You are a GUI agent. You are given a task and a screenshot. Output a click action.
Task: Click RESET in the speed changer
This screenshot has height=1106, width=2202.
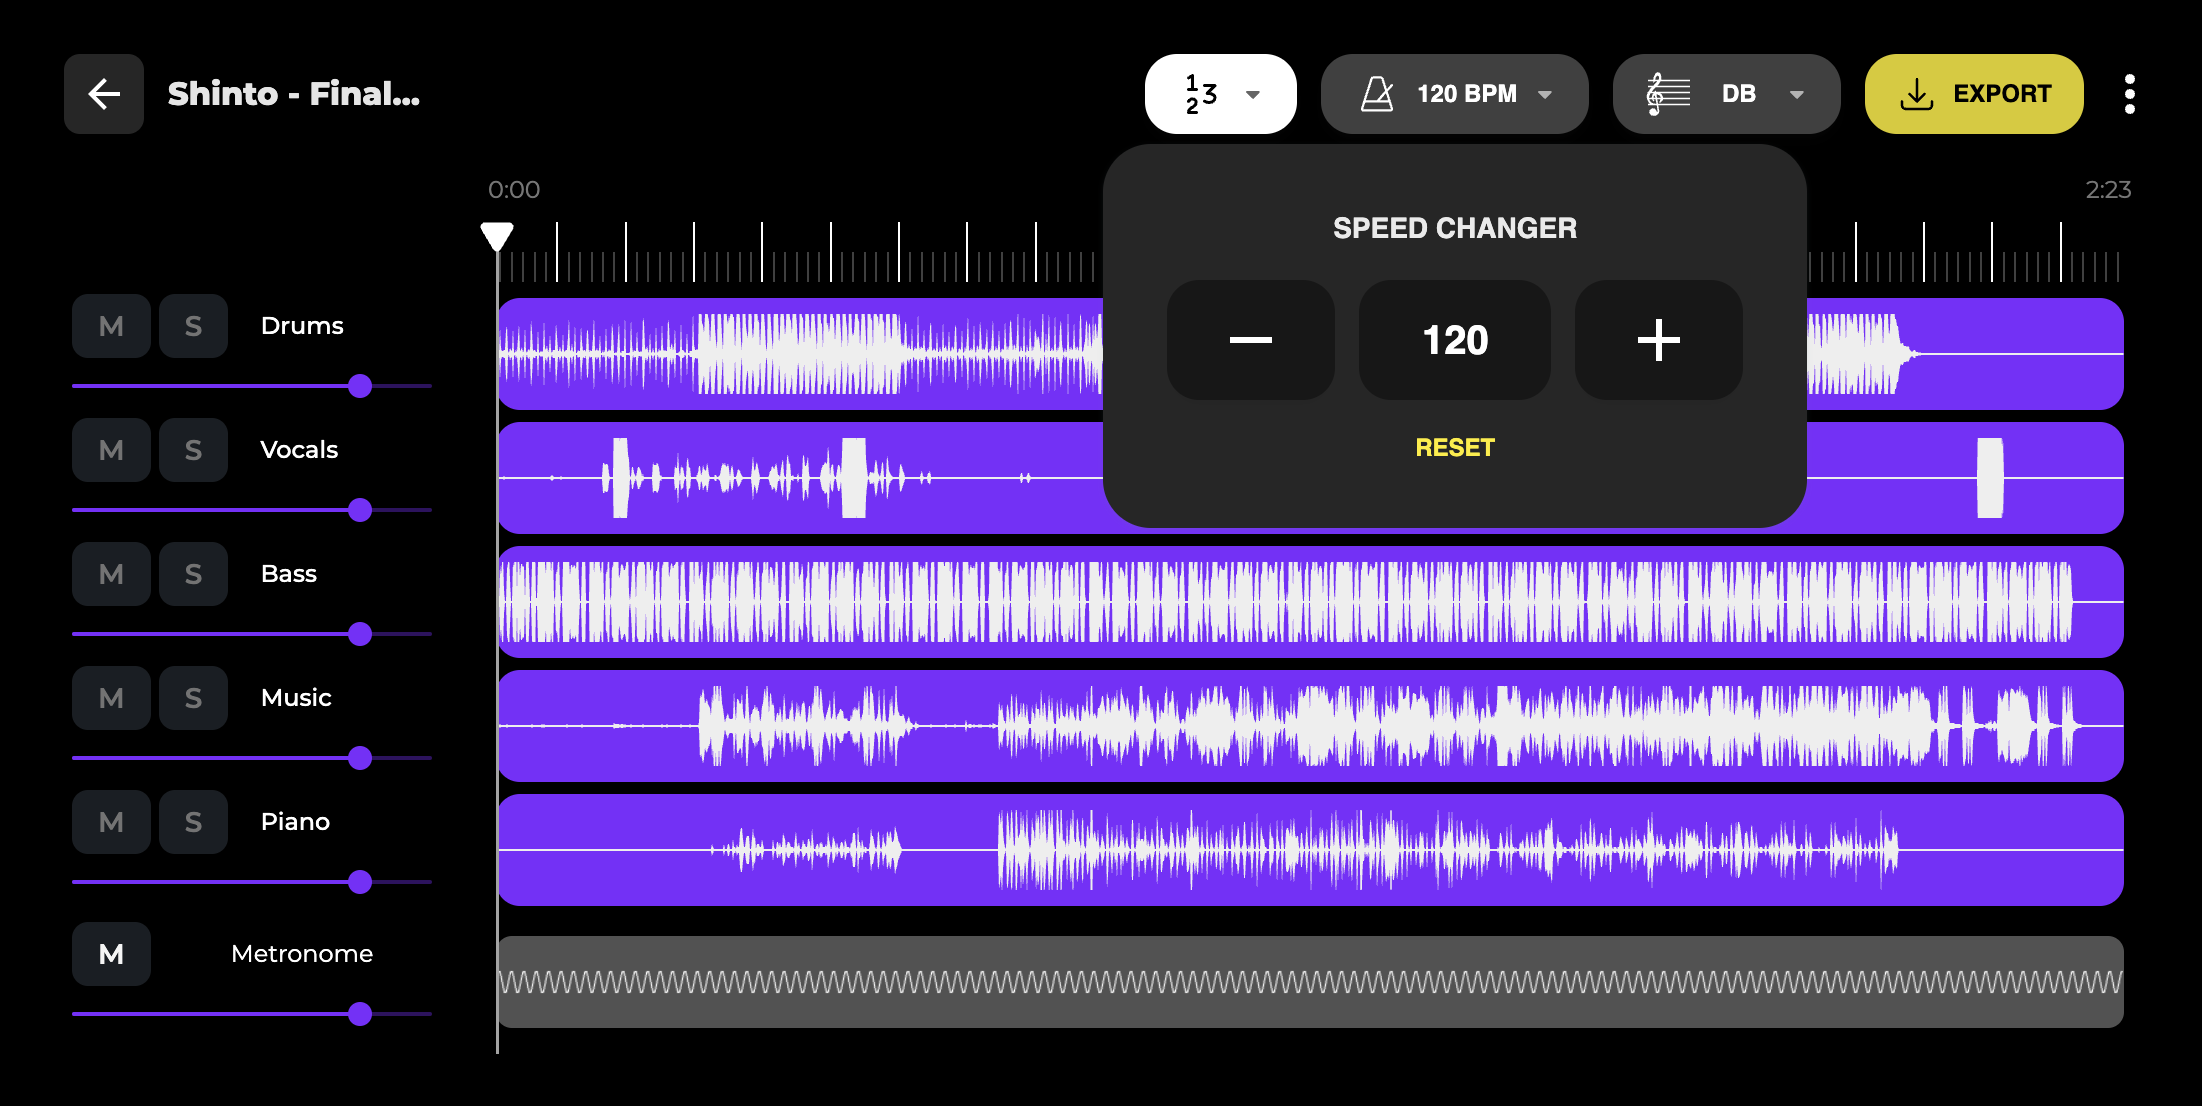point(1454,447)
